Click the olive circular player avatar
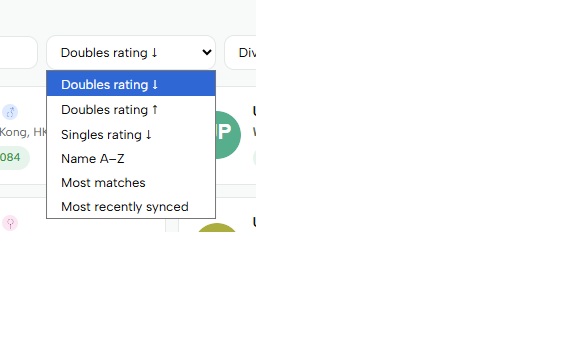Viewport: 583px width, 361px height. 217,228
